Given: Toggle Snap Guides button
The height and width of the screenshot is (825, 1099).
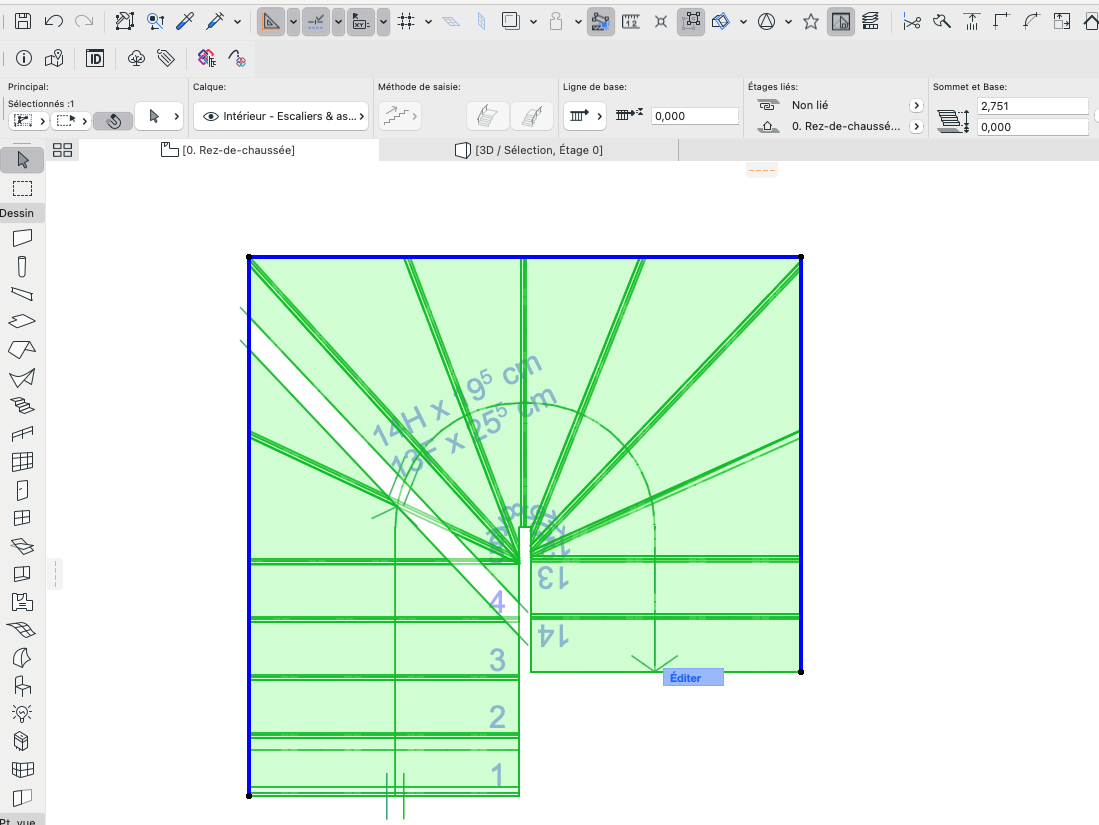Looking at the screenshot, I should [316, 22].
